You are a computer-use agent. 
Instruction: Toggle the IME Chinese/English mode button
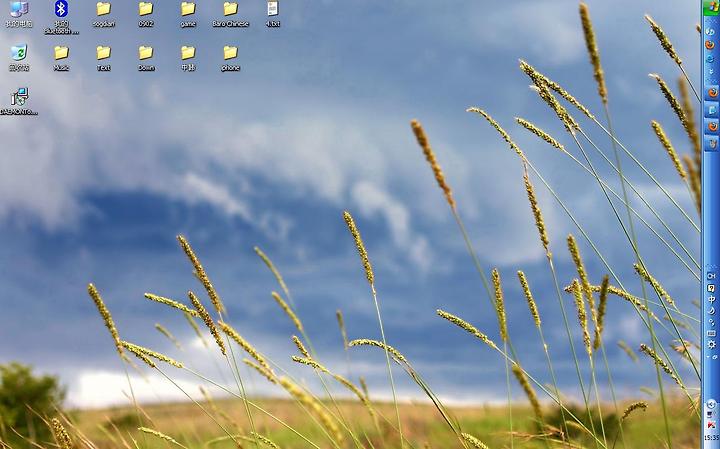[711, 299]
